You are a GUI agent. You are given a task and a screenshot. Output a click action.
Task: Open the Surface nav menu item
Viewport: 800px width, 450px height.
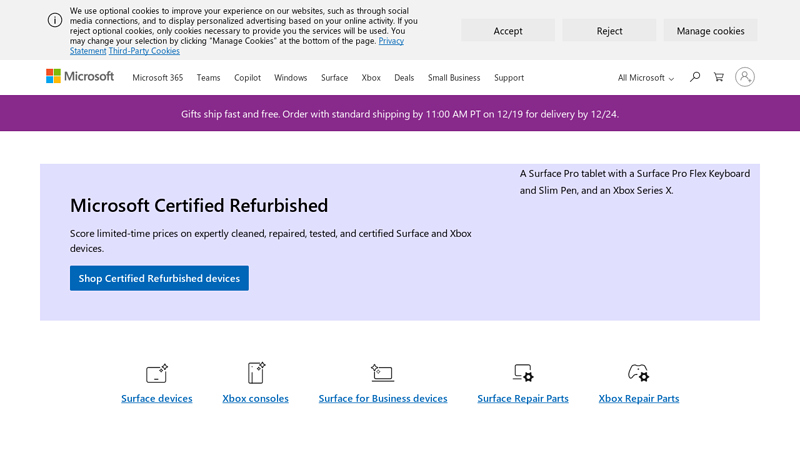335,78
